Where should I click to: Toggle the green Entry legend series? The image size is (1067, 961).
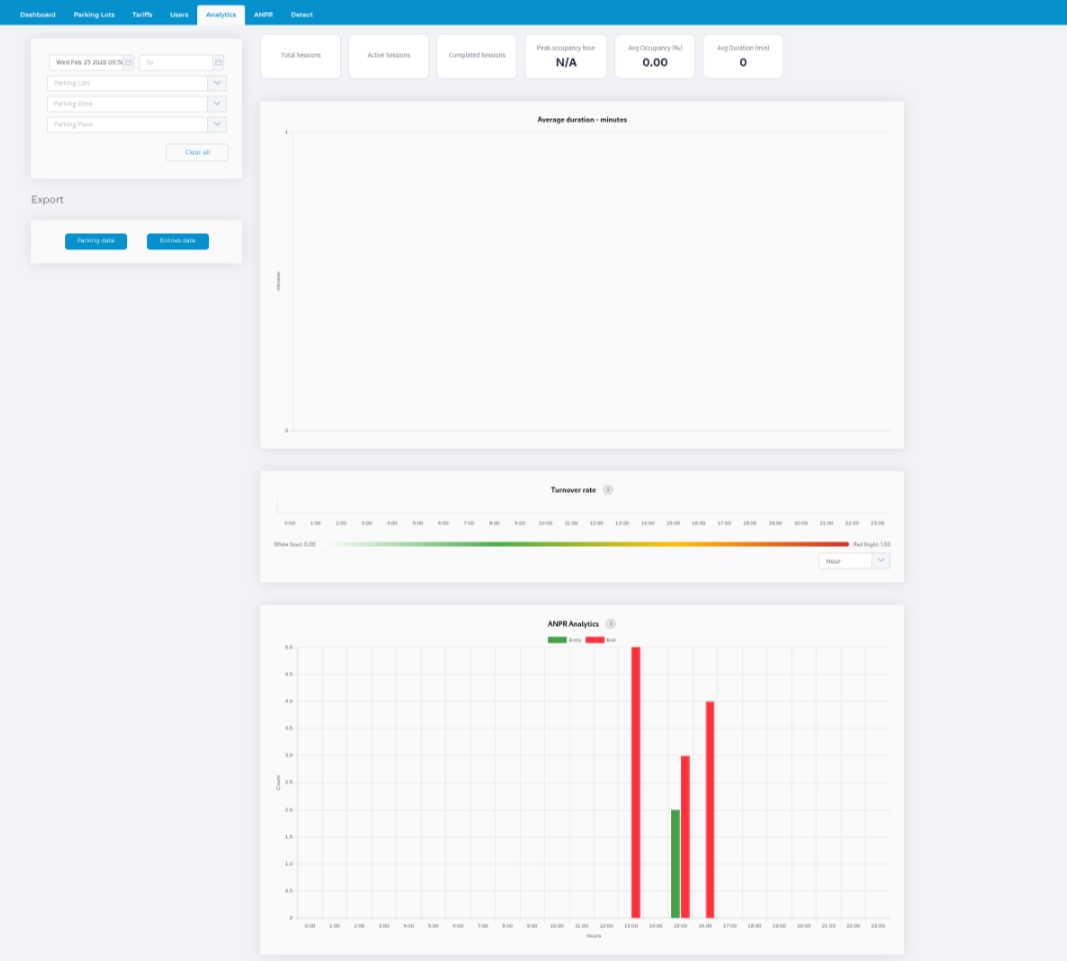click(557, 639)
